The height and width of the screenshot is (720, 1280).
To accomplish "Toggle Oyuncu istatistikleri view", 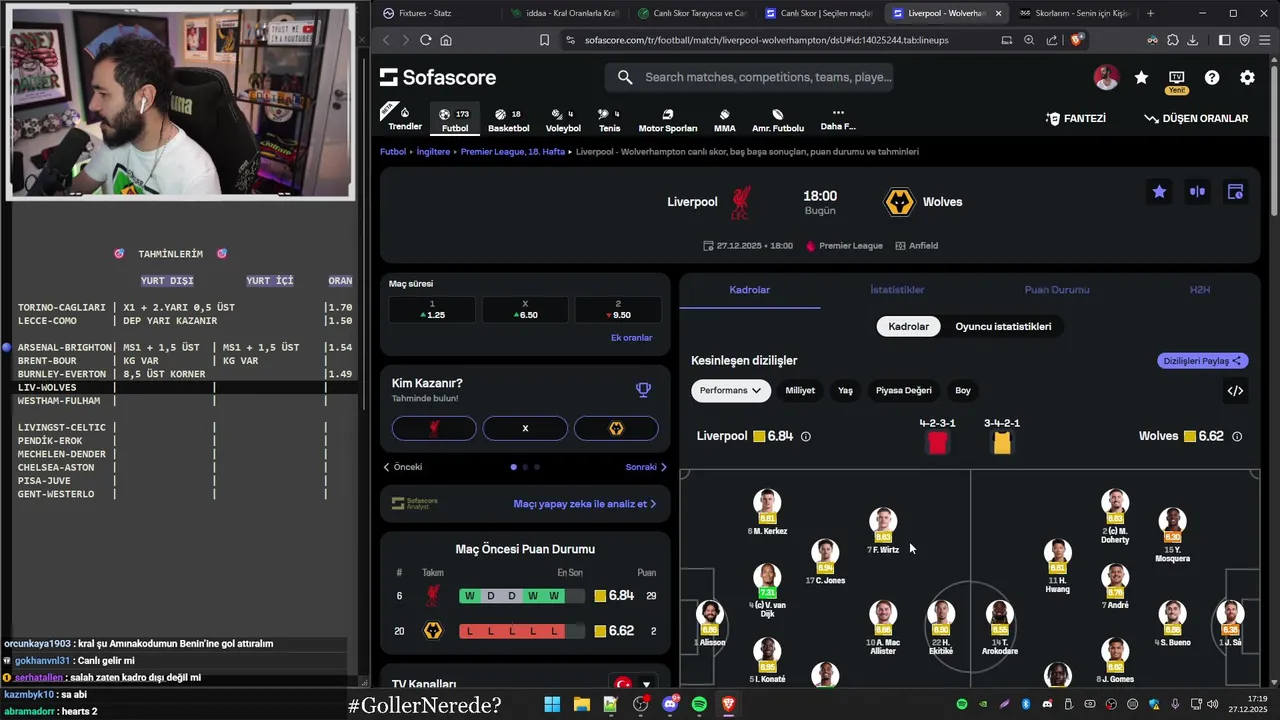I will tap(1003, 327).
